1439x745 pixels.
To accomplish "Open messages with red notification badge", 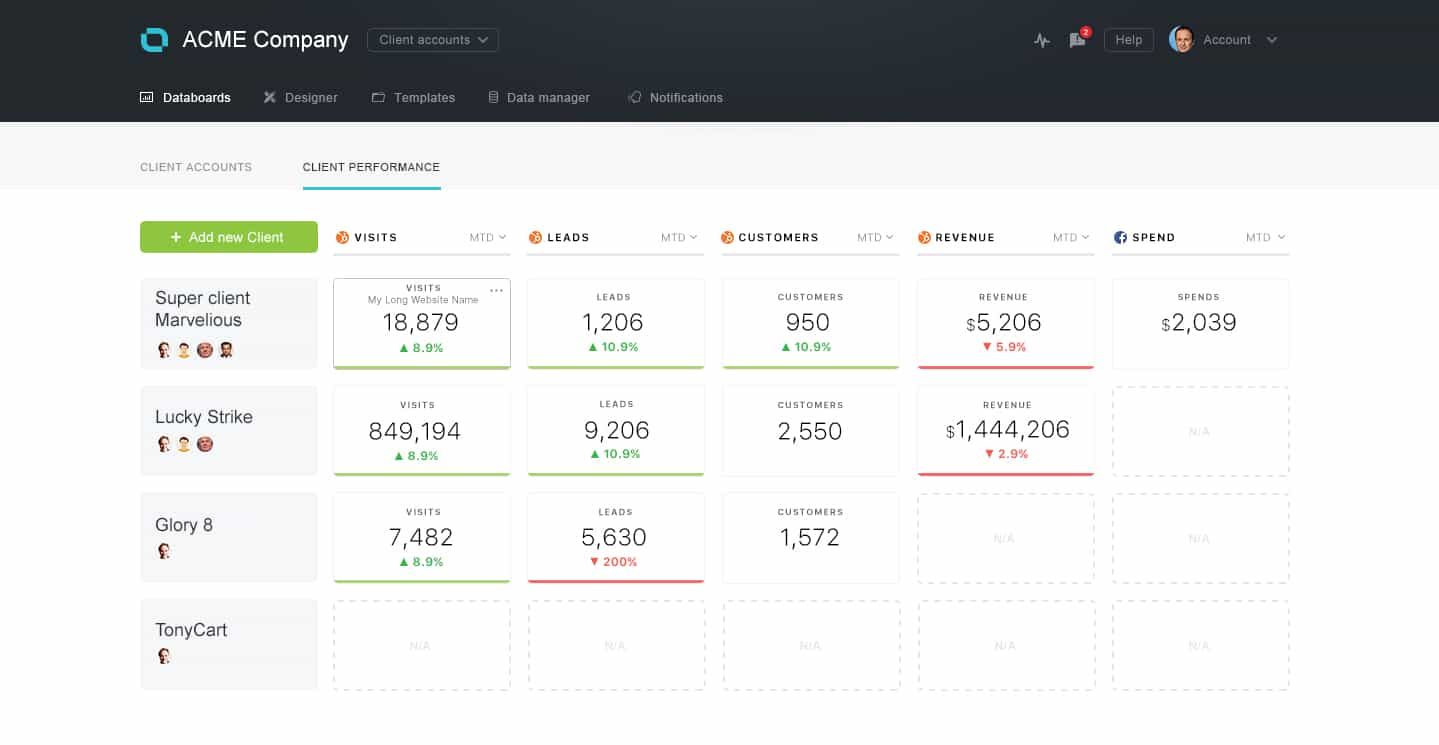I will pos(1077,40).
